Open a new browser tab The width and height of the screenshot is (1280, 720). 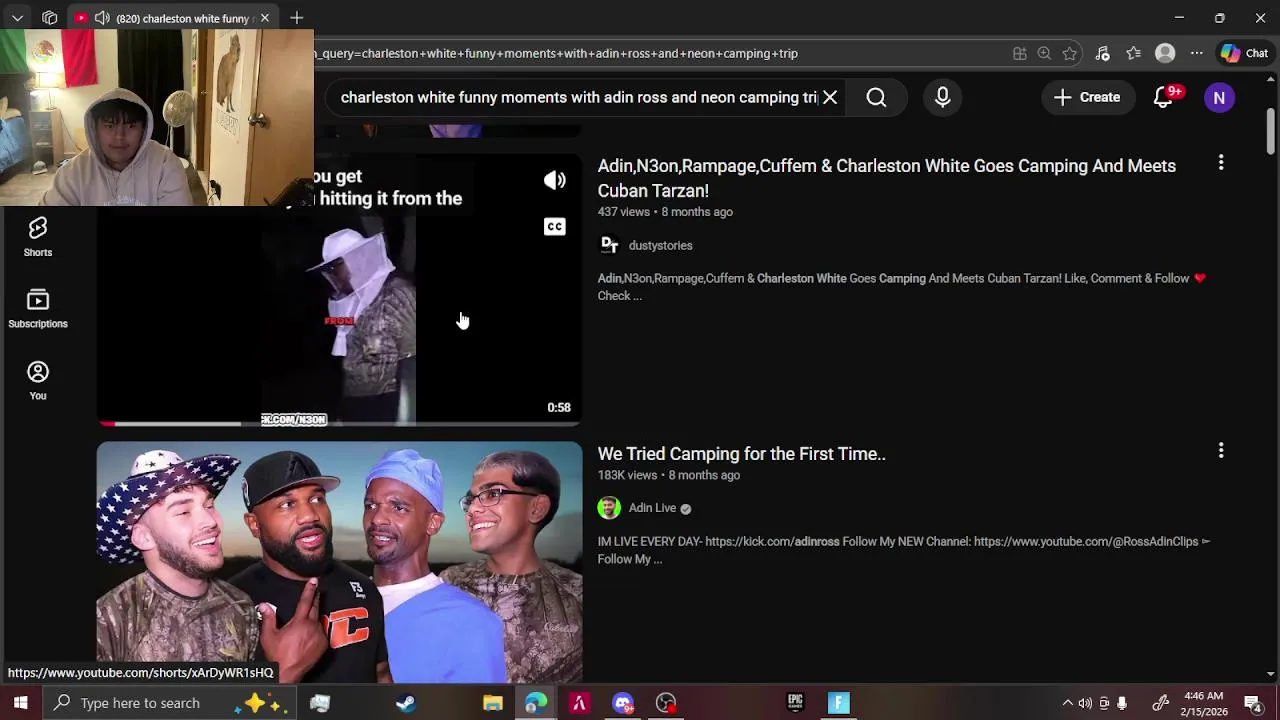point(297,18)
